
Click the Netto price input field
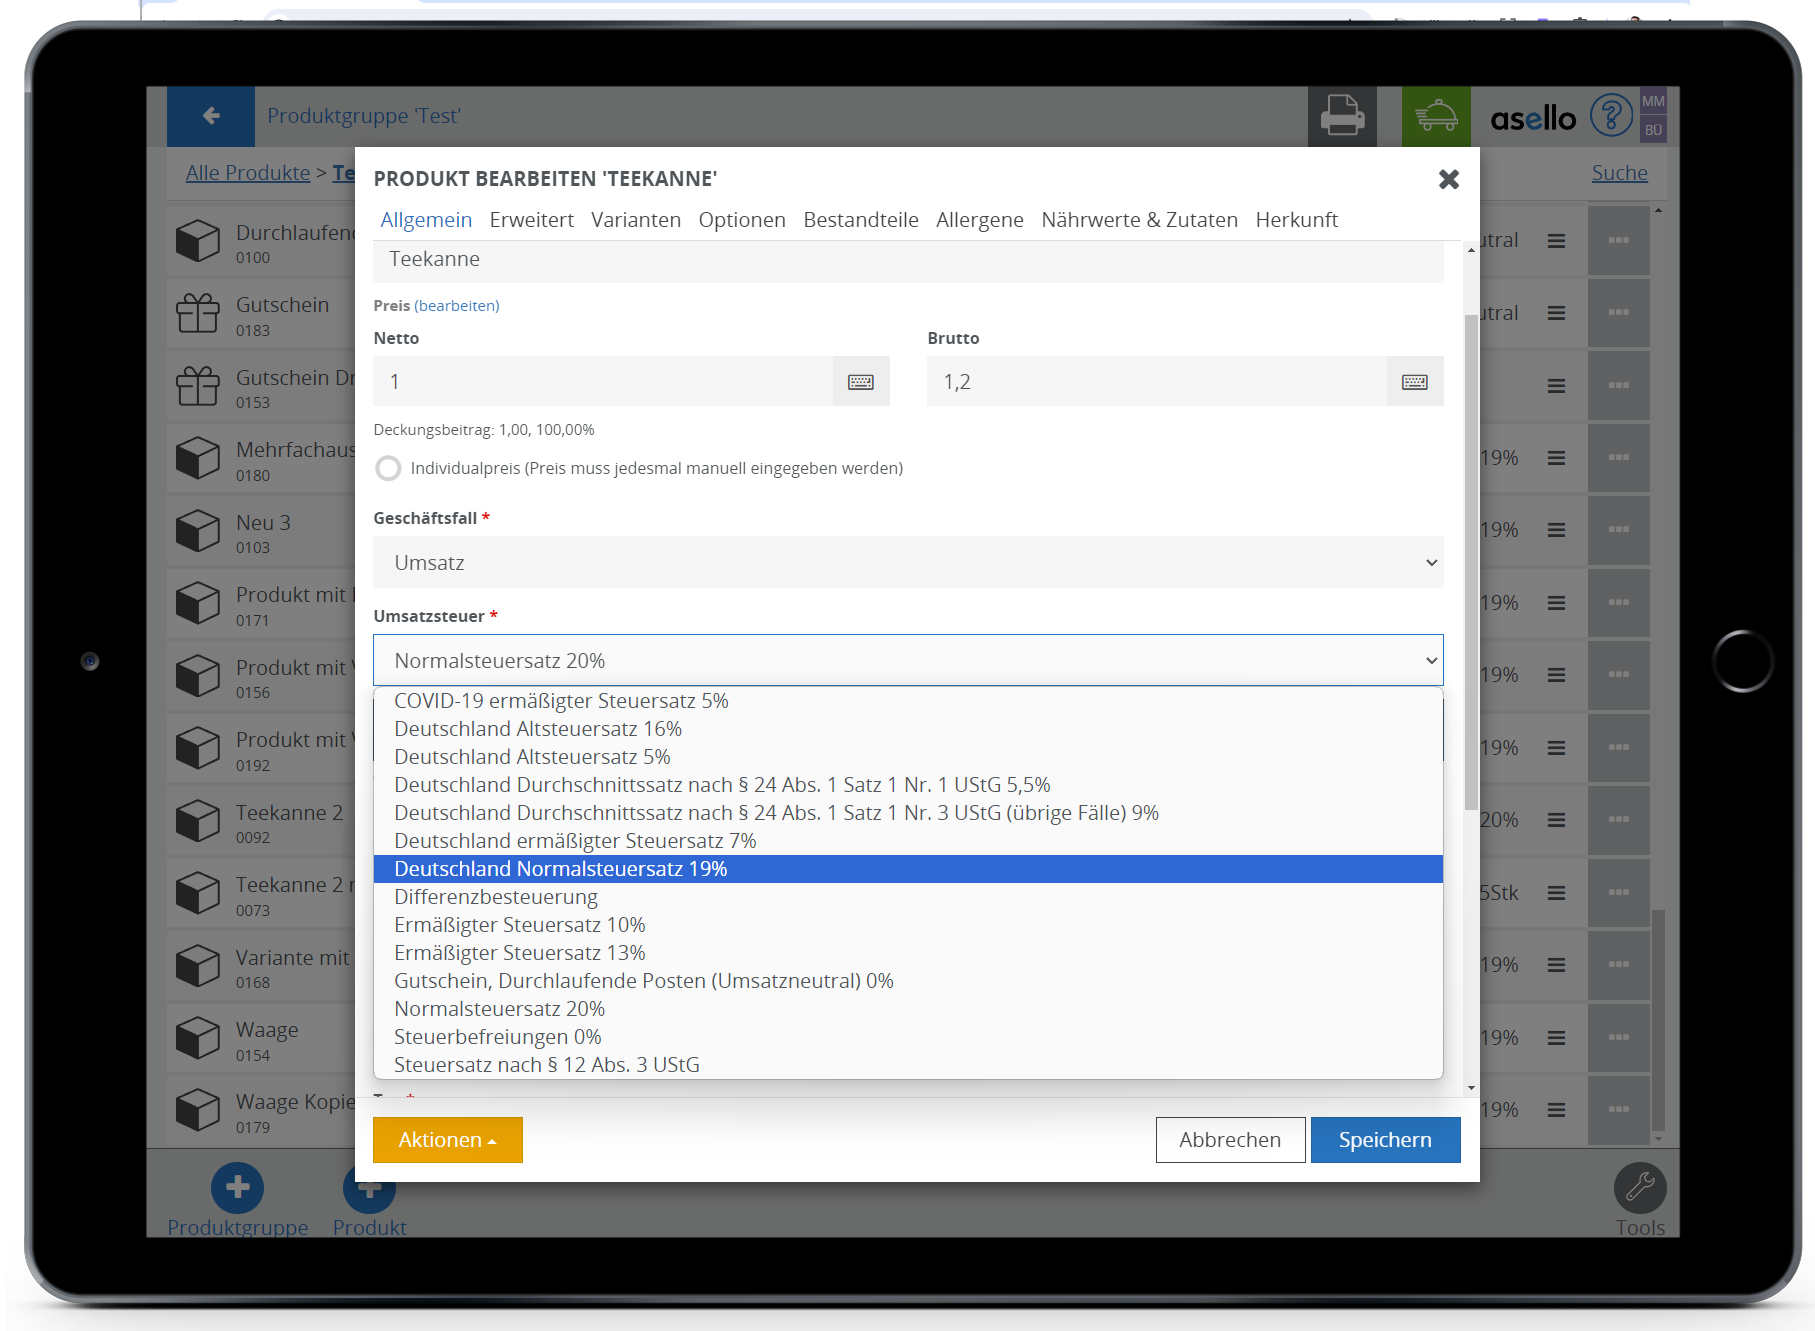(x=602, y=382)
